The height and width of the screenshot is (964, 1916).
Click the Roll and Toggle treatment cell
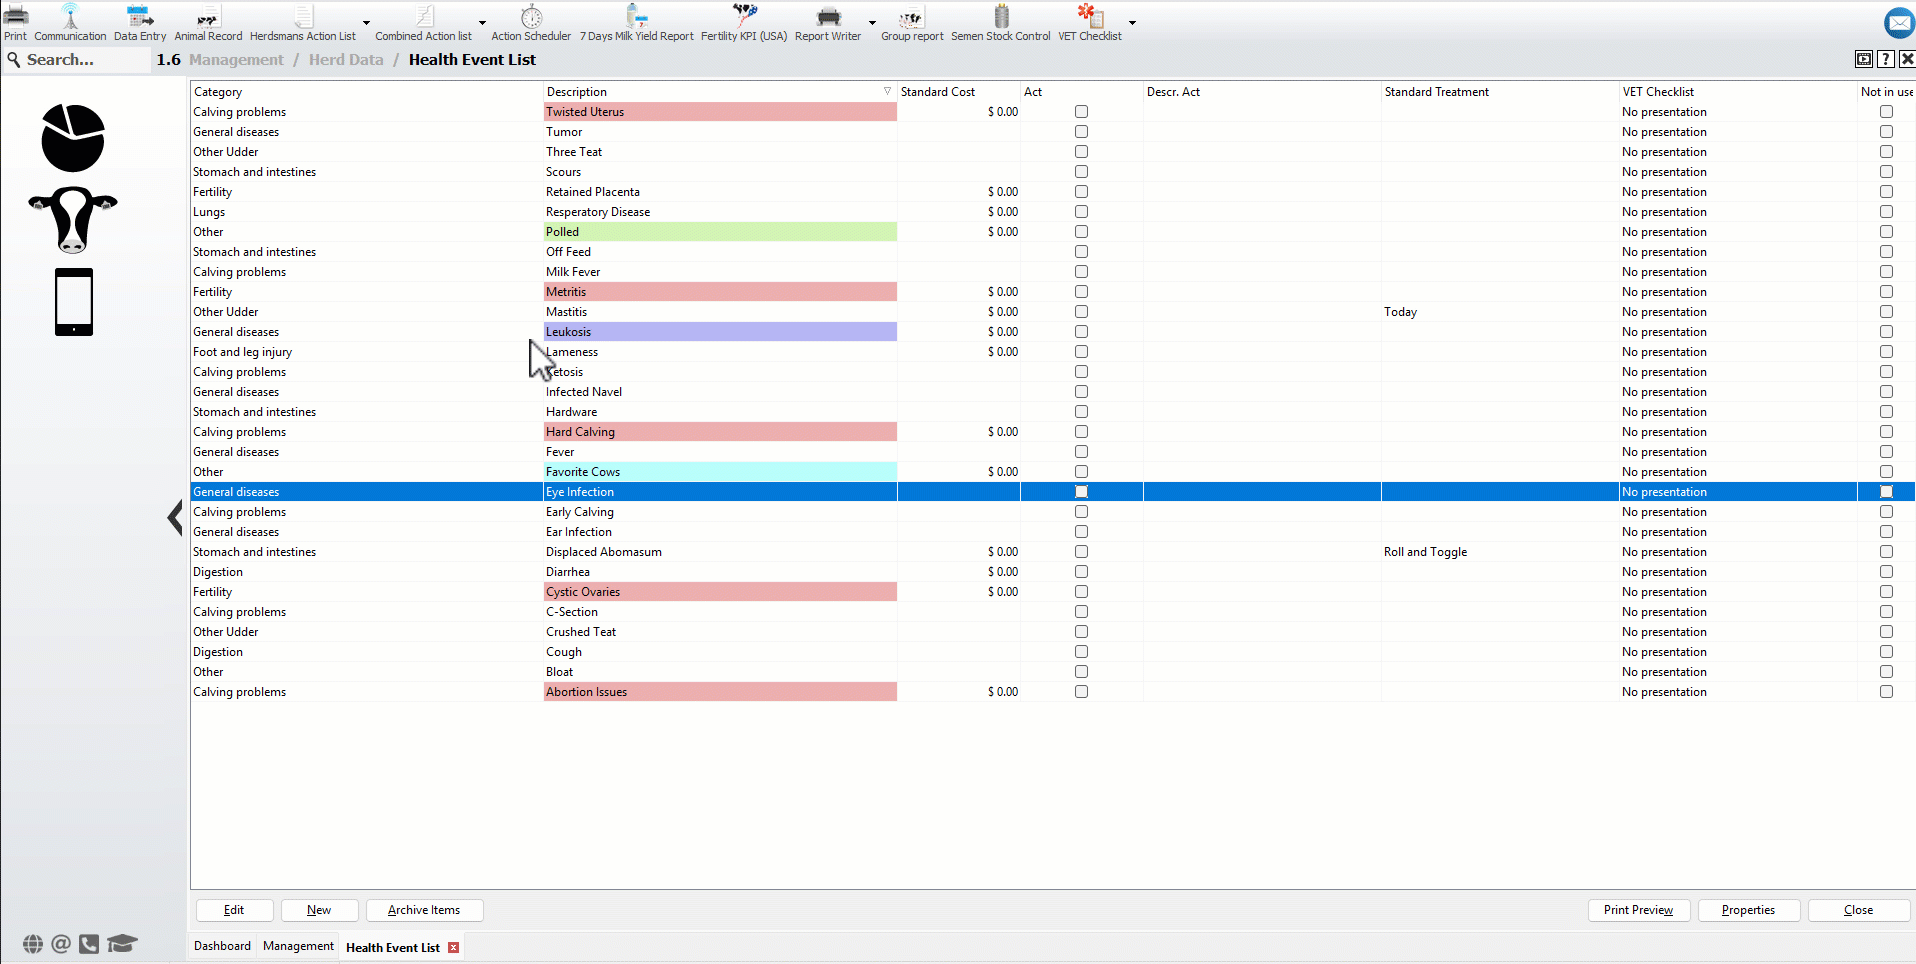pyautogui.click(x=1500, y=552)
